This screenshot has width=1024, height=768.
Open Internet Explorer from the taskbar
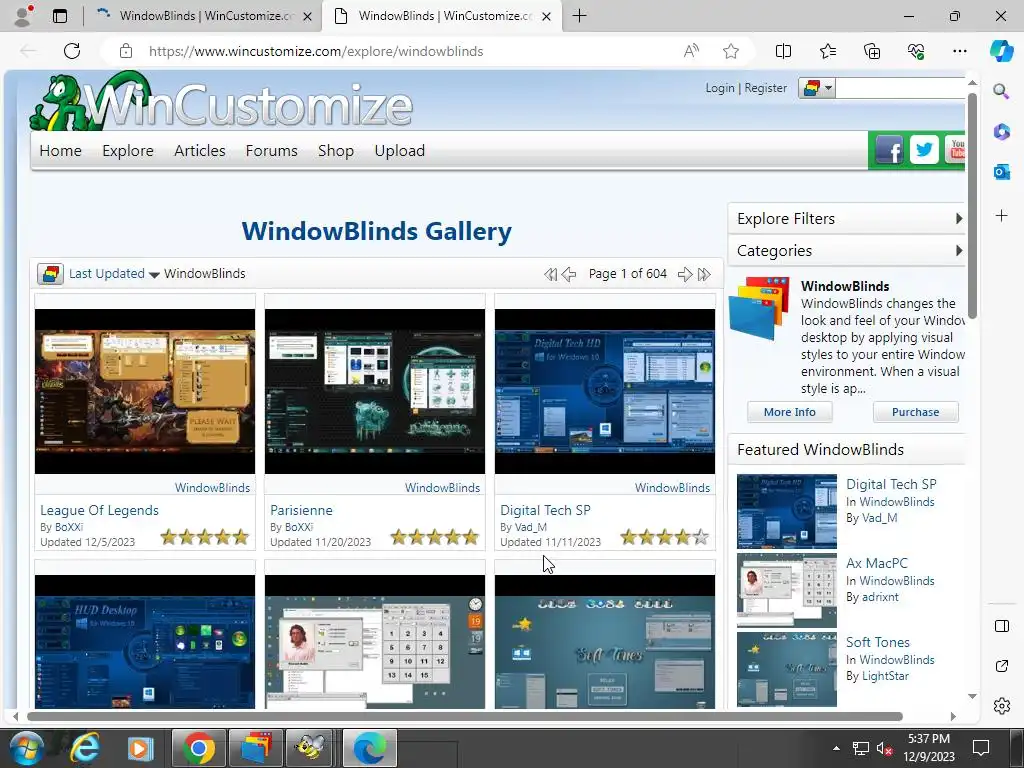85,748
